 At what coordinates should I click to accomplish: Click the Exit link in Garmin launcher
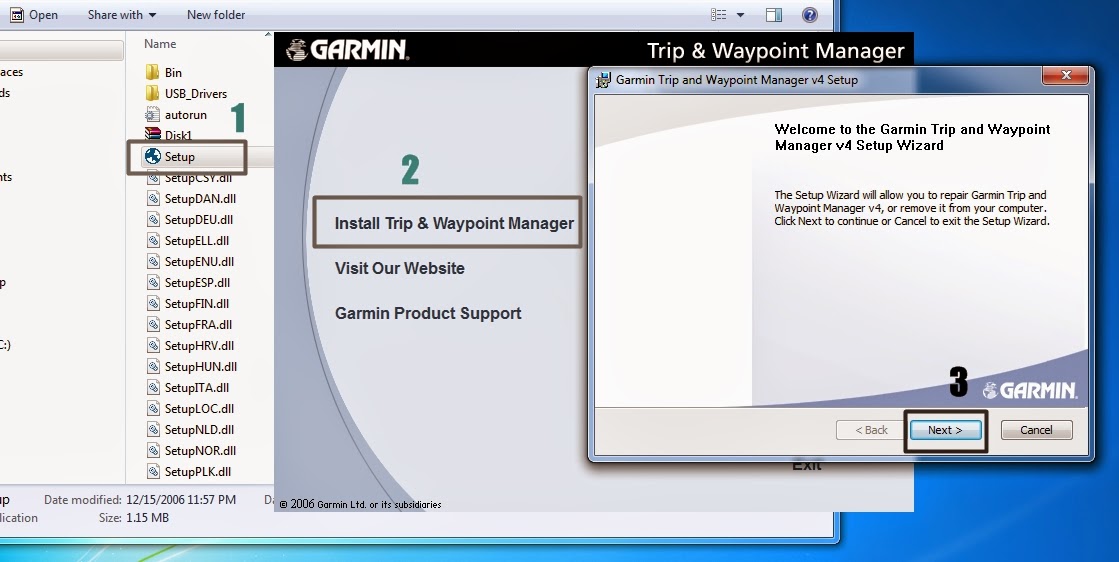[x=807, y=466]
